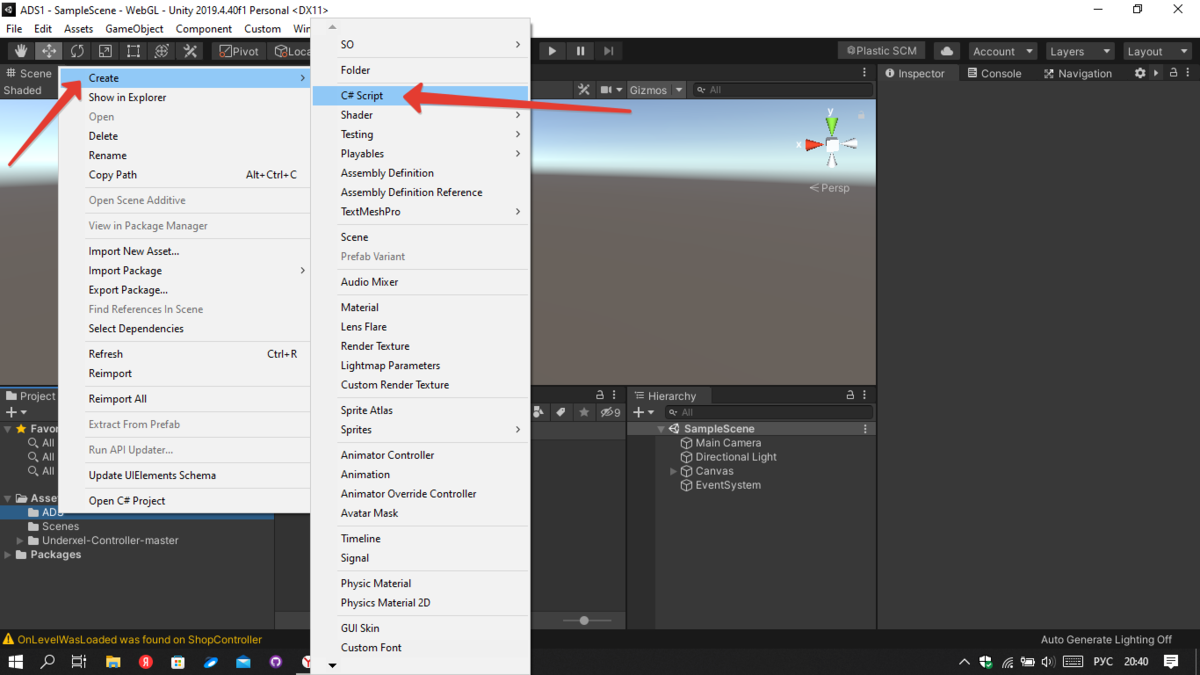Adjust the Project icon size slider
1200x675 pixels.
click(x=584, y=621)
